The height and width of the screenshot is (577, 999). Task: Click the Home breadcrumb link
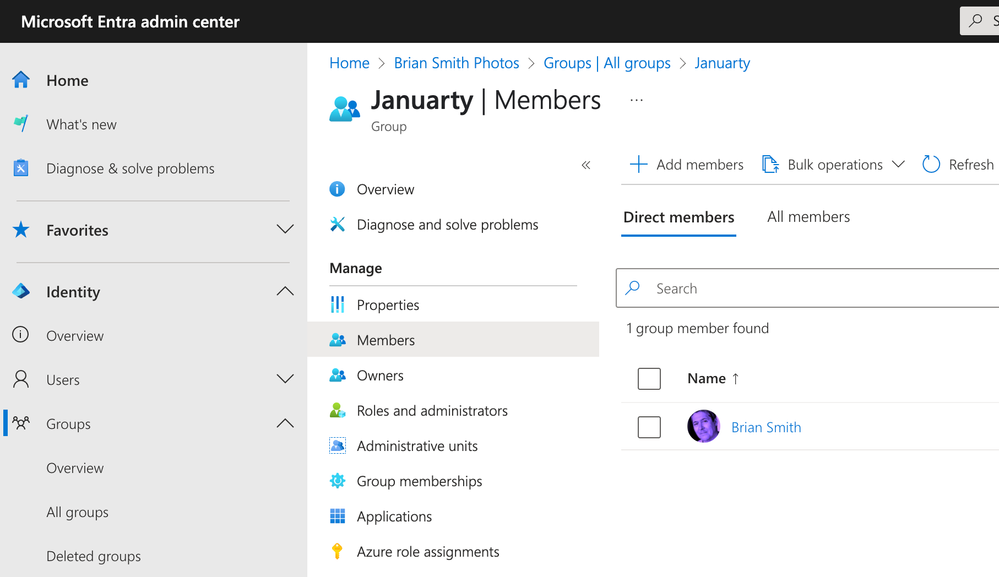(349, 63)
